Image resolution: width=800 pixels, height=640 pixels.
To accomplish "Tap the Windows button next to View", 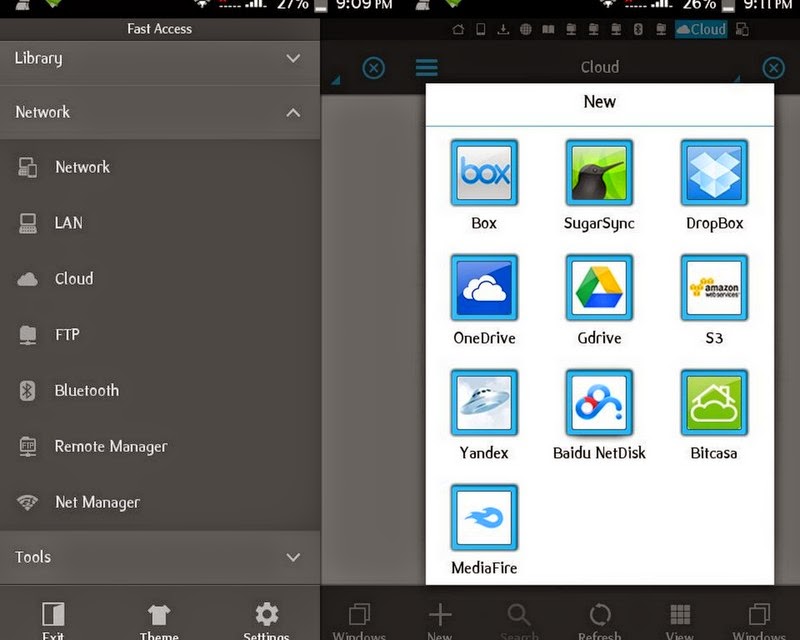I will click(x=760, y=621).
